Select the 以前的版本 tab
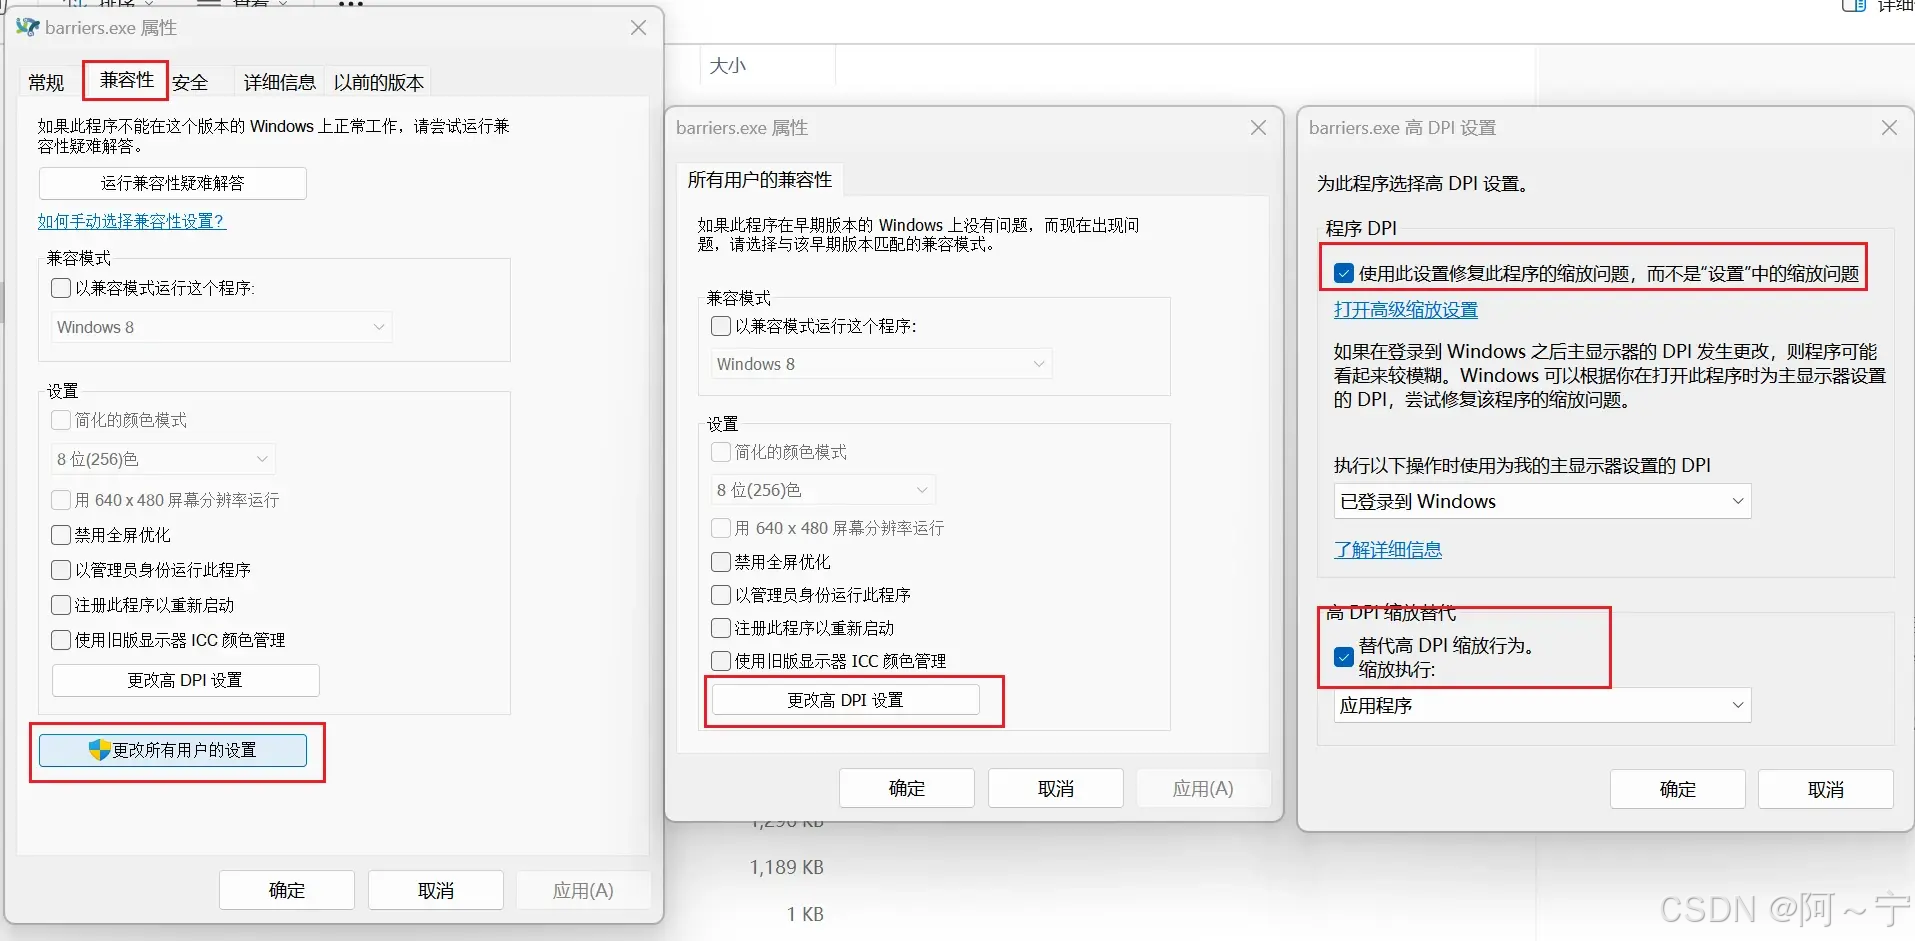Screen dimensions: 1915x941 pyautogui.click(x=378, y=81)
